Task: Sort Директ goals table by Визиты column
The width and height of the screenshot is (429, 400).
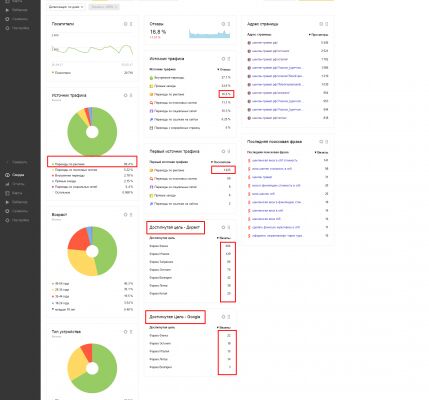Action: pos(224,238)
